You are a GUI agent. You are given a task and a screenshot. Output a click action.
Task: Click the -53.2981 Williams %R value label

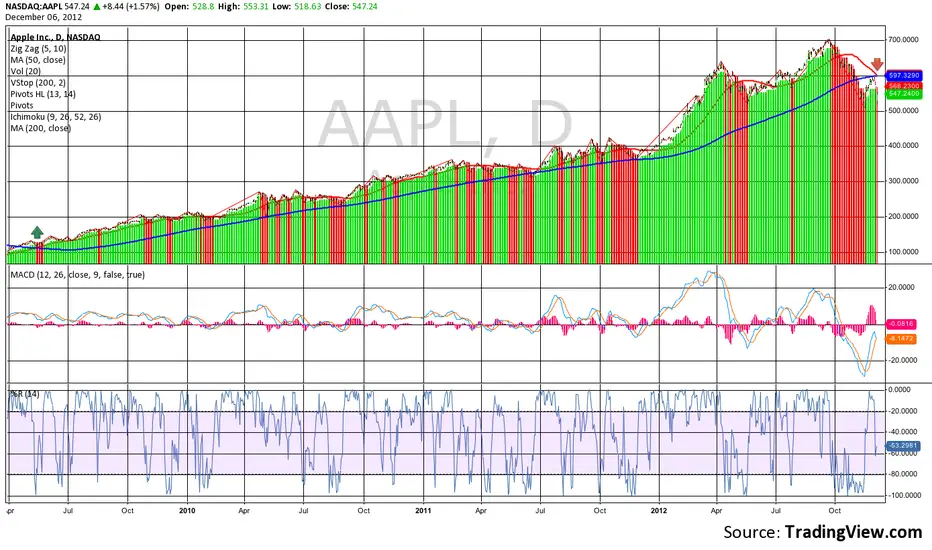[x=903, y=445]
